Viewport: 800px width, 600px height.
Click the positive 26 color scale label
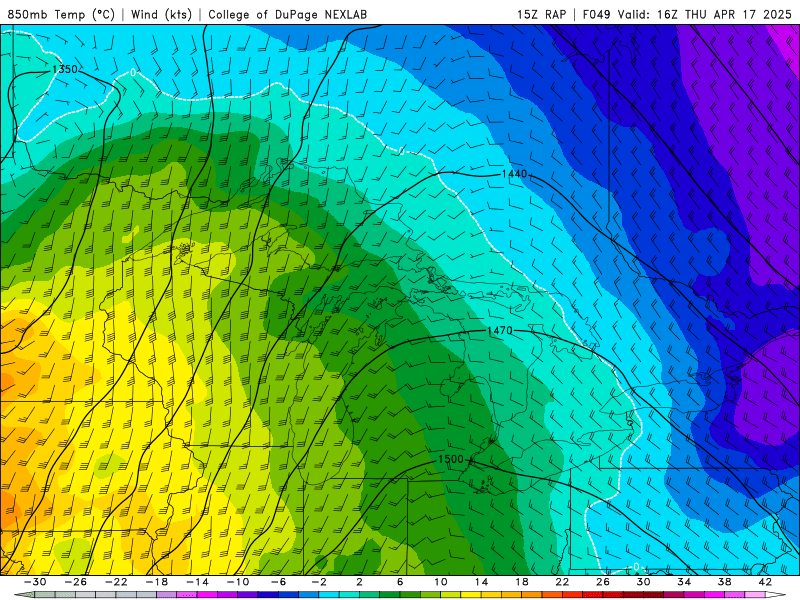603,582
